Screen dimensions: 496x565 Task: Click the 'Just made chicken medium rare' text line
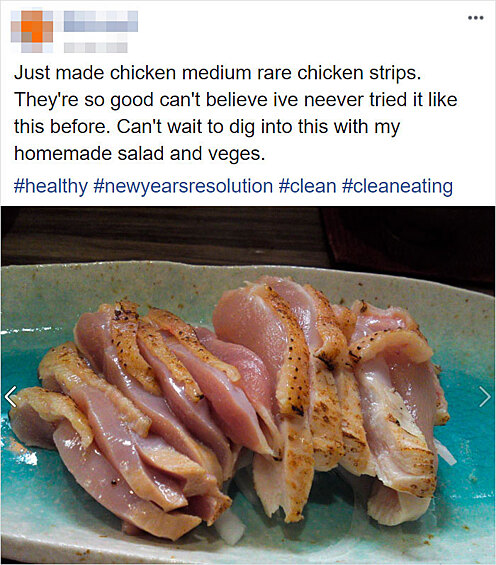click(x=217, y=73)
